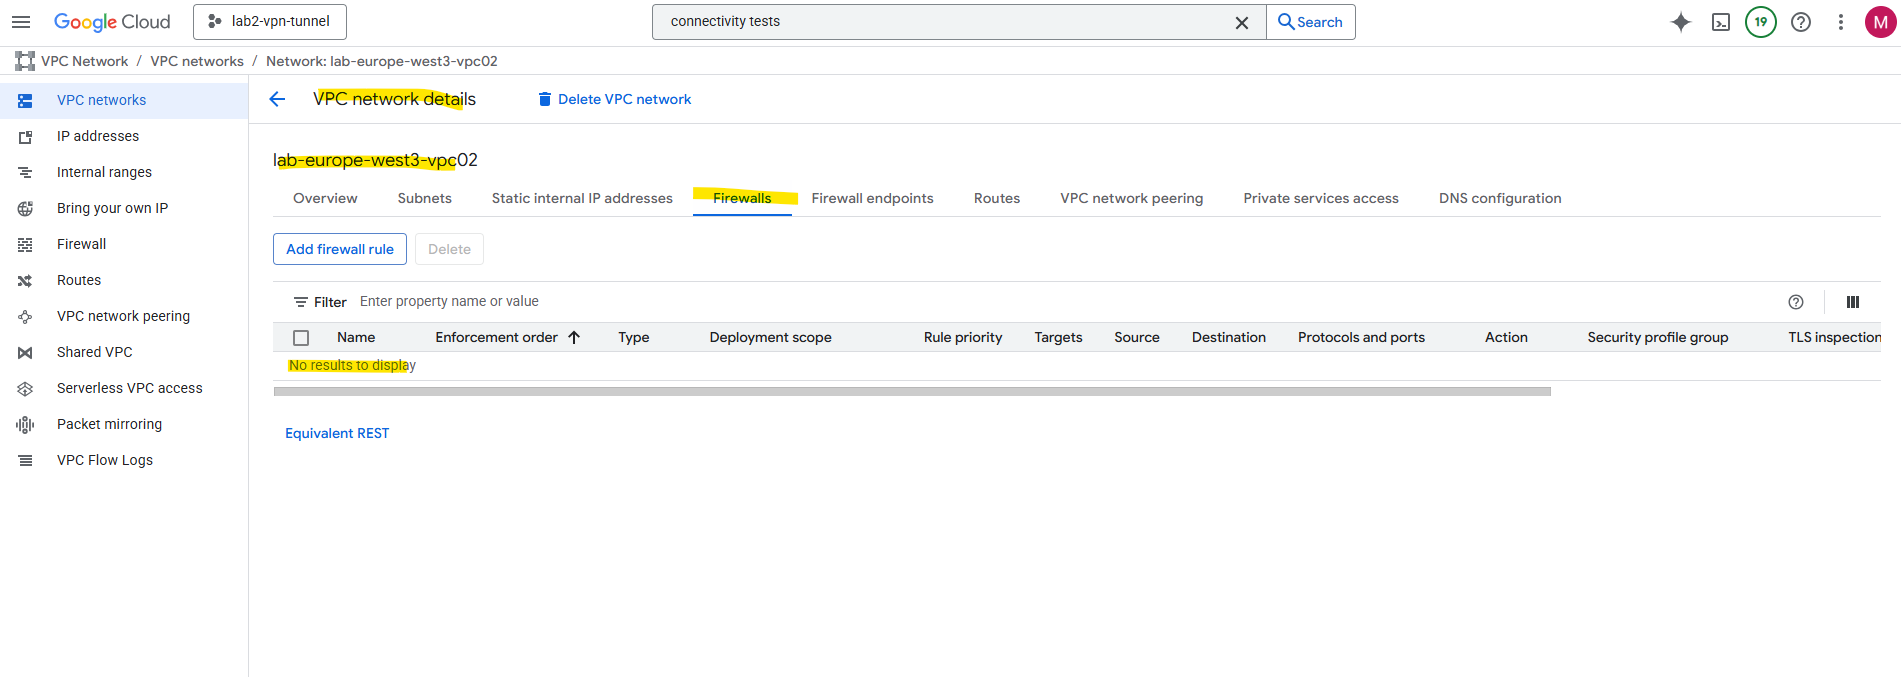
Task: Open column display options icon
Action: click(x=1852, y=302)
